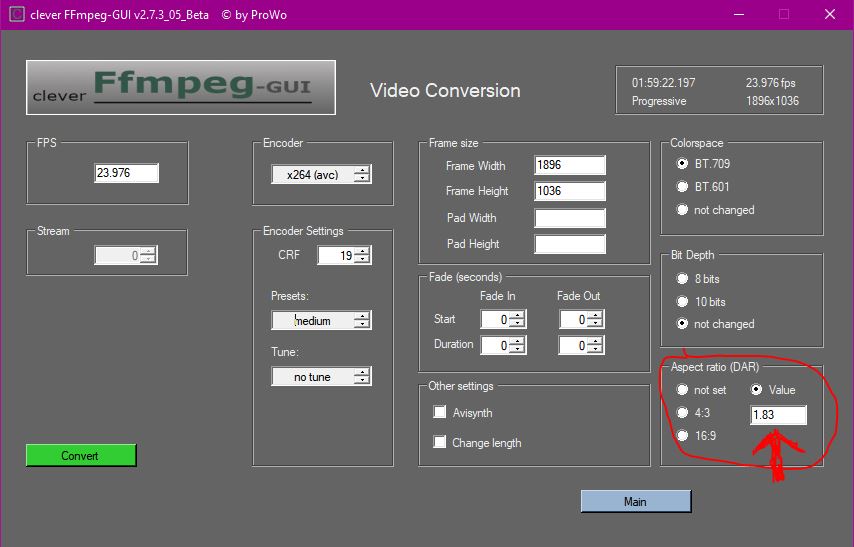Click the app icon in the title bar
This screenshot has height=547, width=854.
(x=16, y=14)
